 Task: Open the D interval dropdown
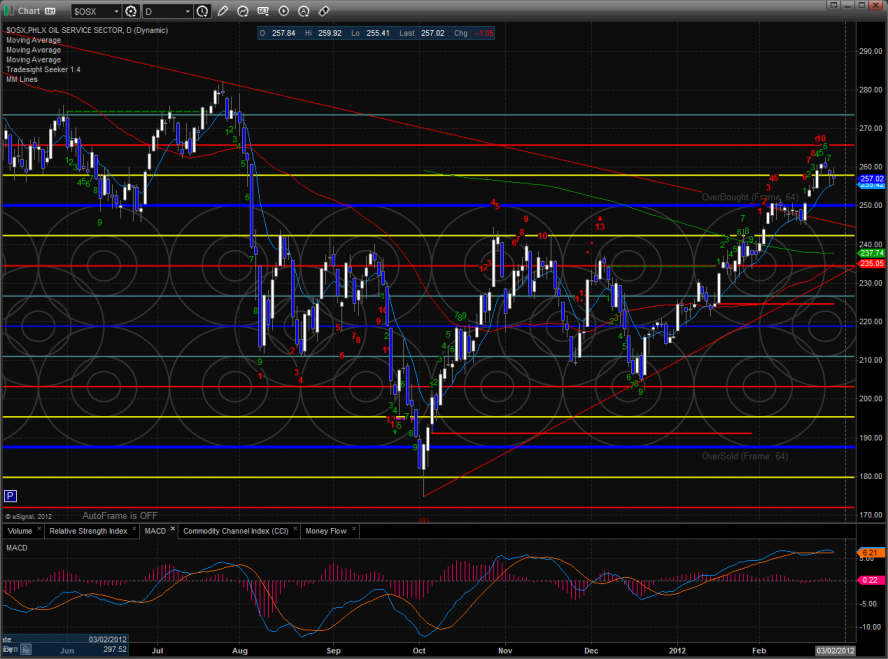tap(170, 11)
